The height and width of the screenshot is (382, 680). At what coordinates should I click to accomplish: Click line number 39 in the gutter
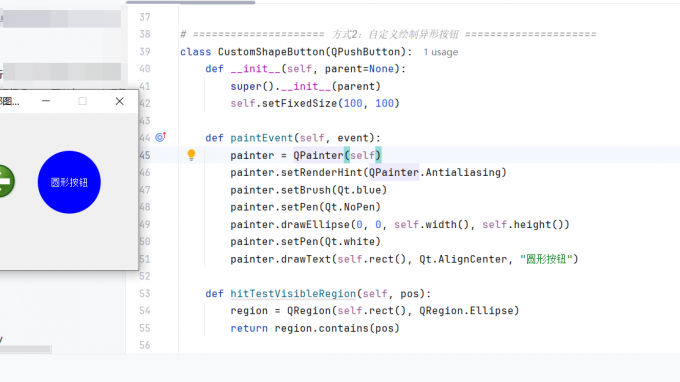[x=145, y=52]
